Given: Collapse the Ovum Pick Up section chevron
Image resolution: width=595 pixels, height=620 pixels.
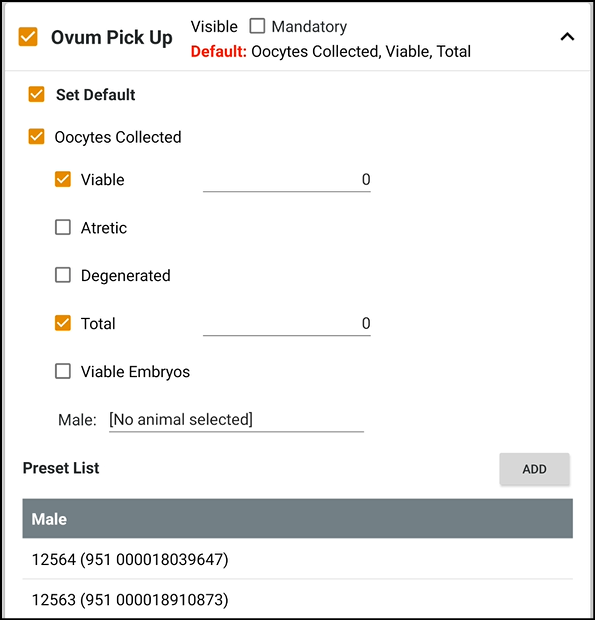Looking at the screenshot, I should (x=567, y=37).
